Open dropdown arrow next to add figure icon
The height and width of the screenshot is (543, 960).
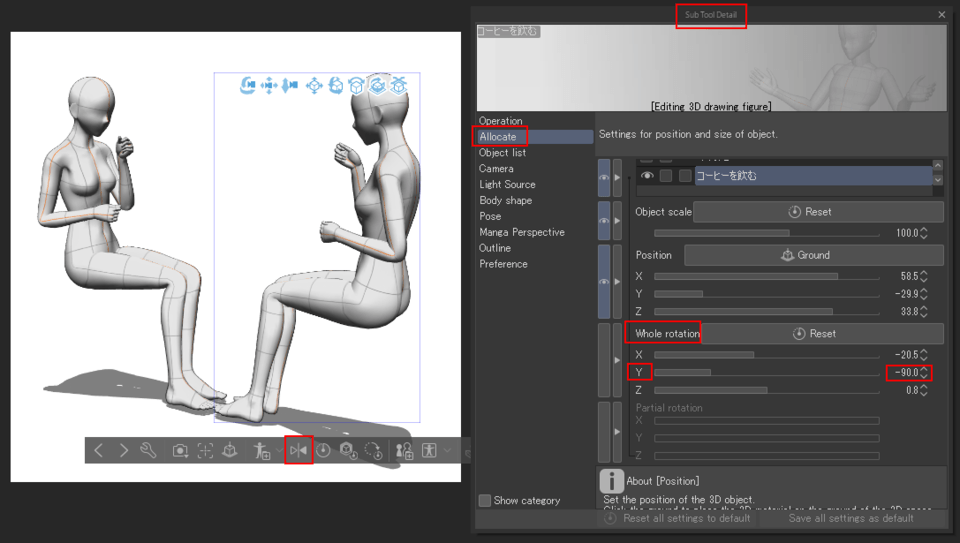[x=279, y=451]
